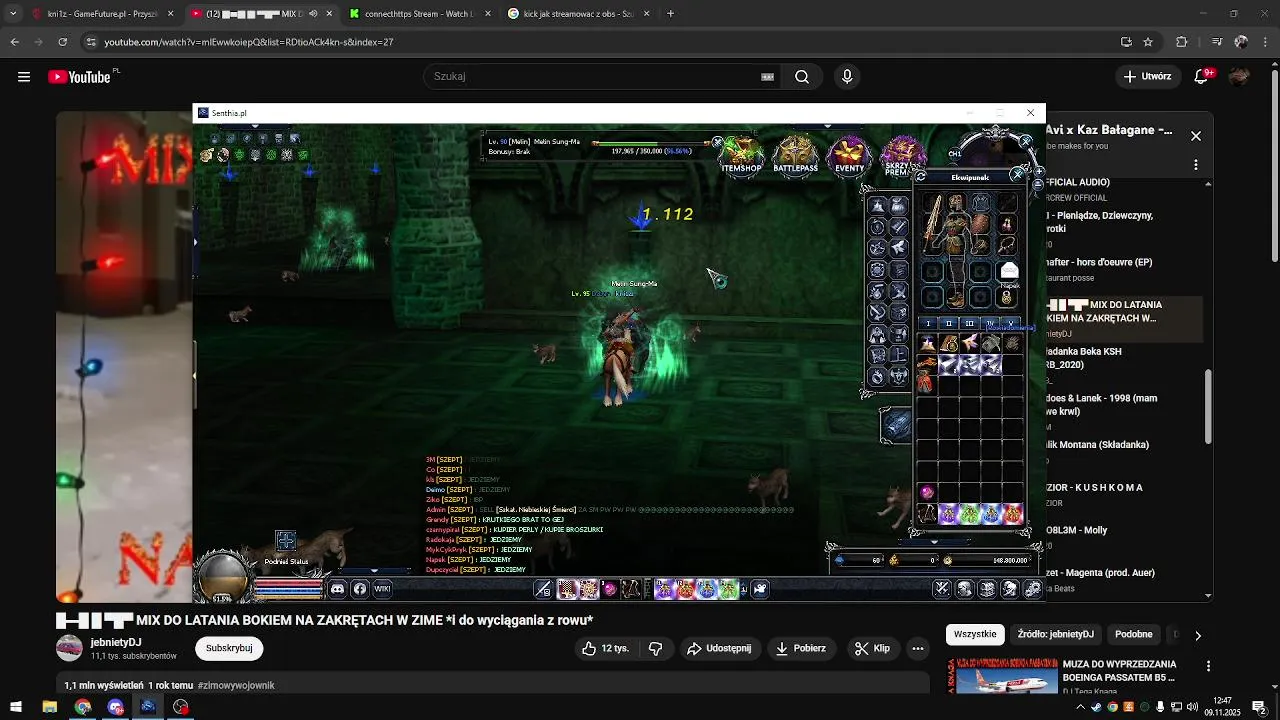
Task: Open Windows Start menu
Action: (16, 707)
